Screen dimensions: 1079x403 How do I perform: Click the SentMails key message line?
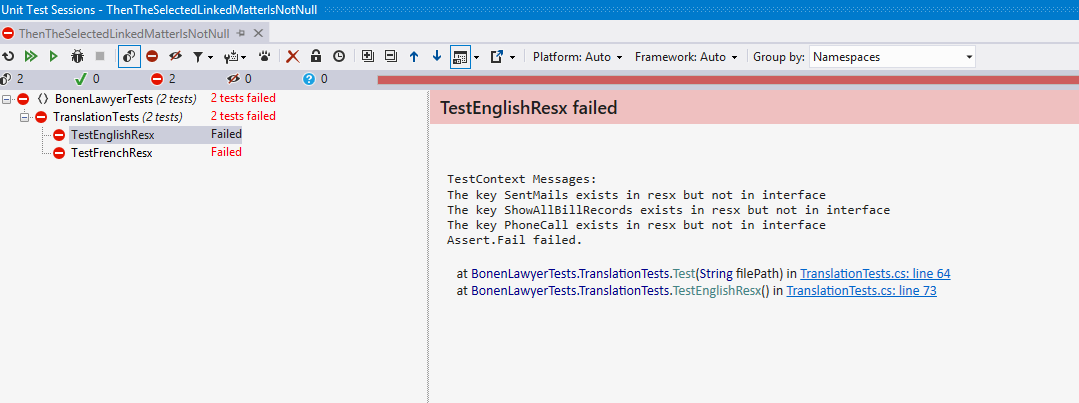tap(637, 195)
